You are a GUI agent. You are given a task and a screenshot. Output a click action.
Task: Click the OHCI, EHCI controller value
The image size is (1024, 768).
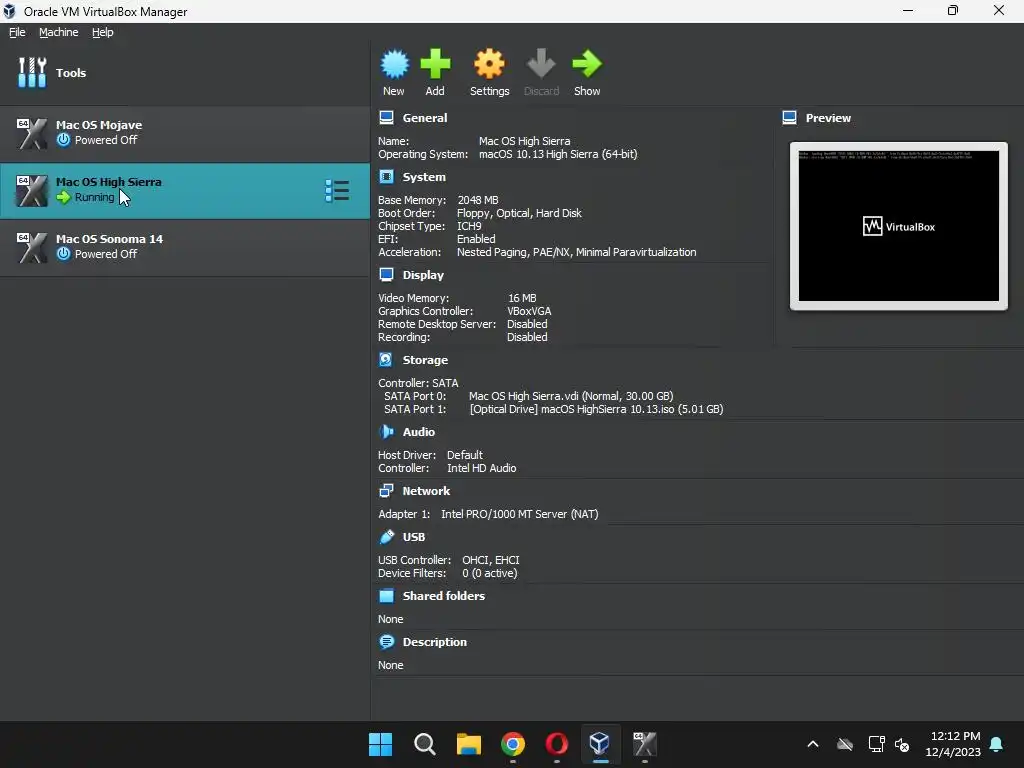pyautogui.click(x=490, y=560)
